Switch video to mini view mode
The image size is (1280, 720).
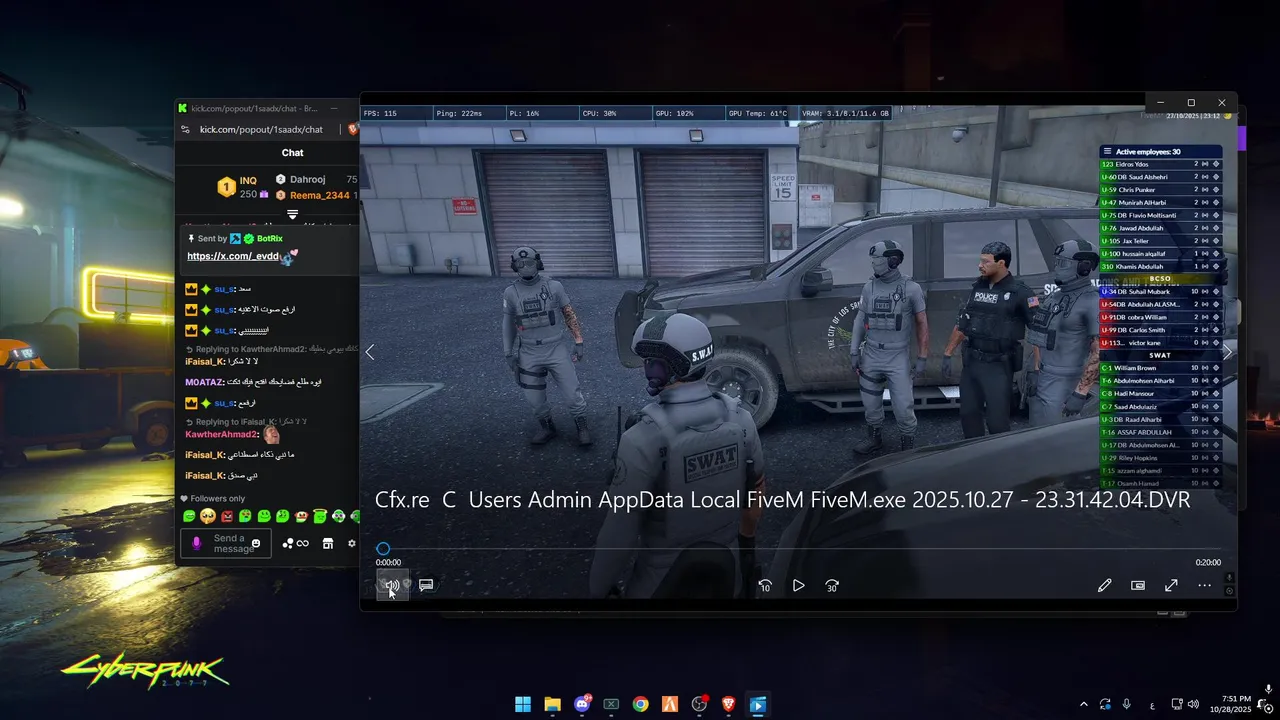coord(1138,586)
